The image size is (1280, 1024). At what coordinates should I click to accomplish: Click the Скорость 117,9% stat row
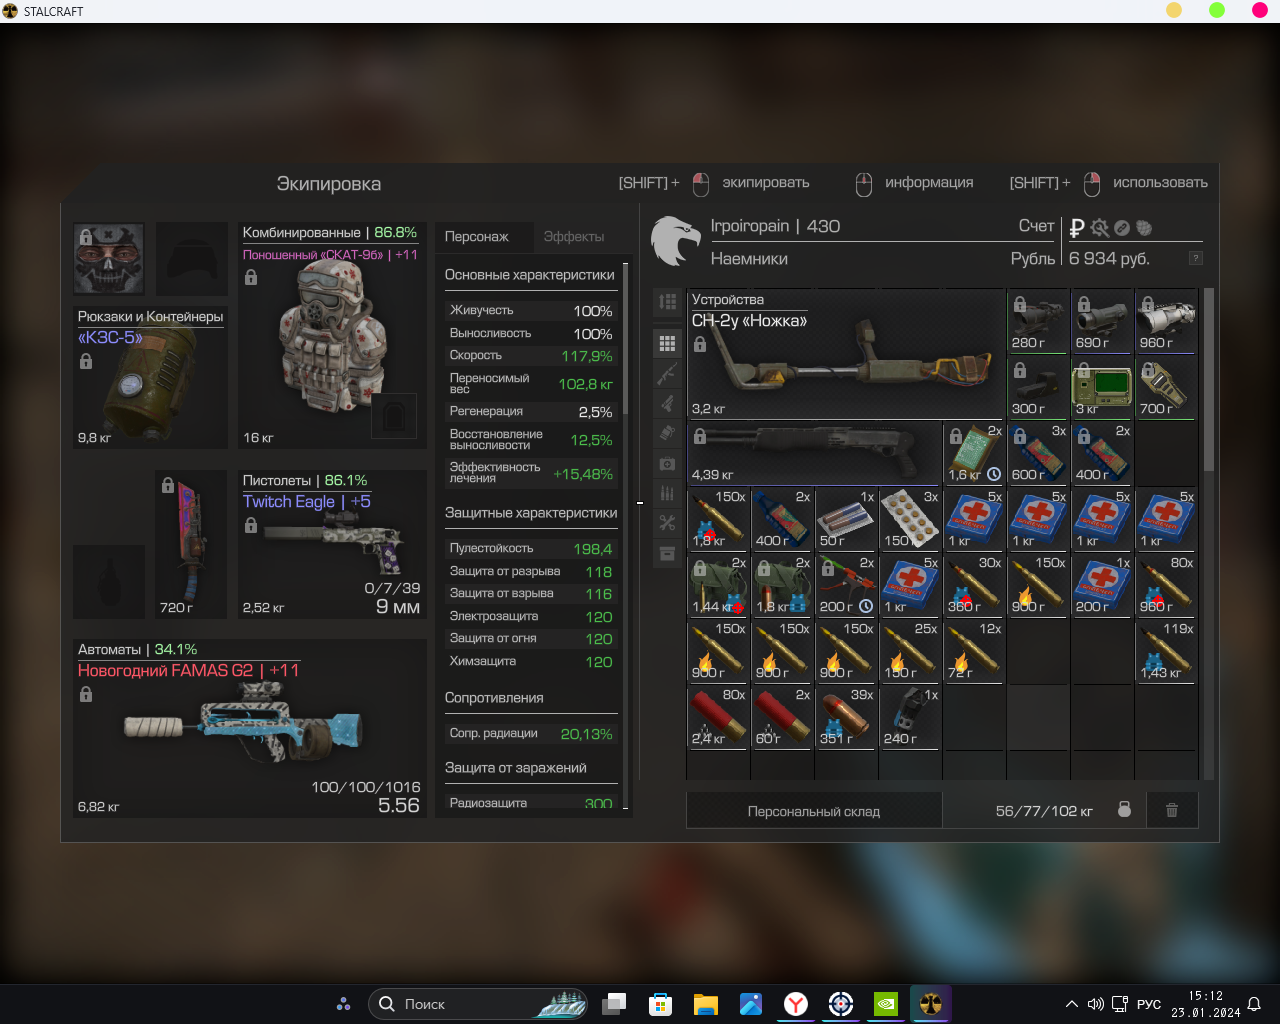pos(531,355)
